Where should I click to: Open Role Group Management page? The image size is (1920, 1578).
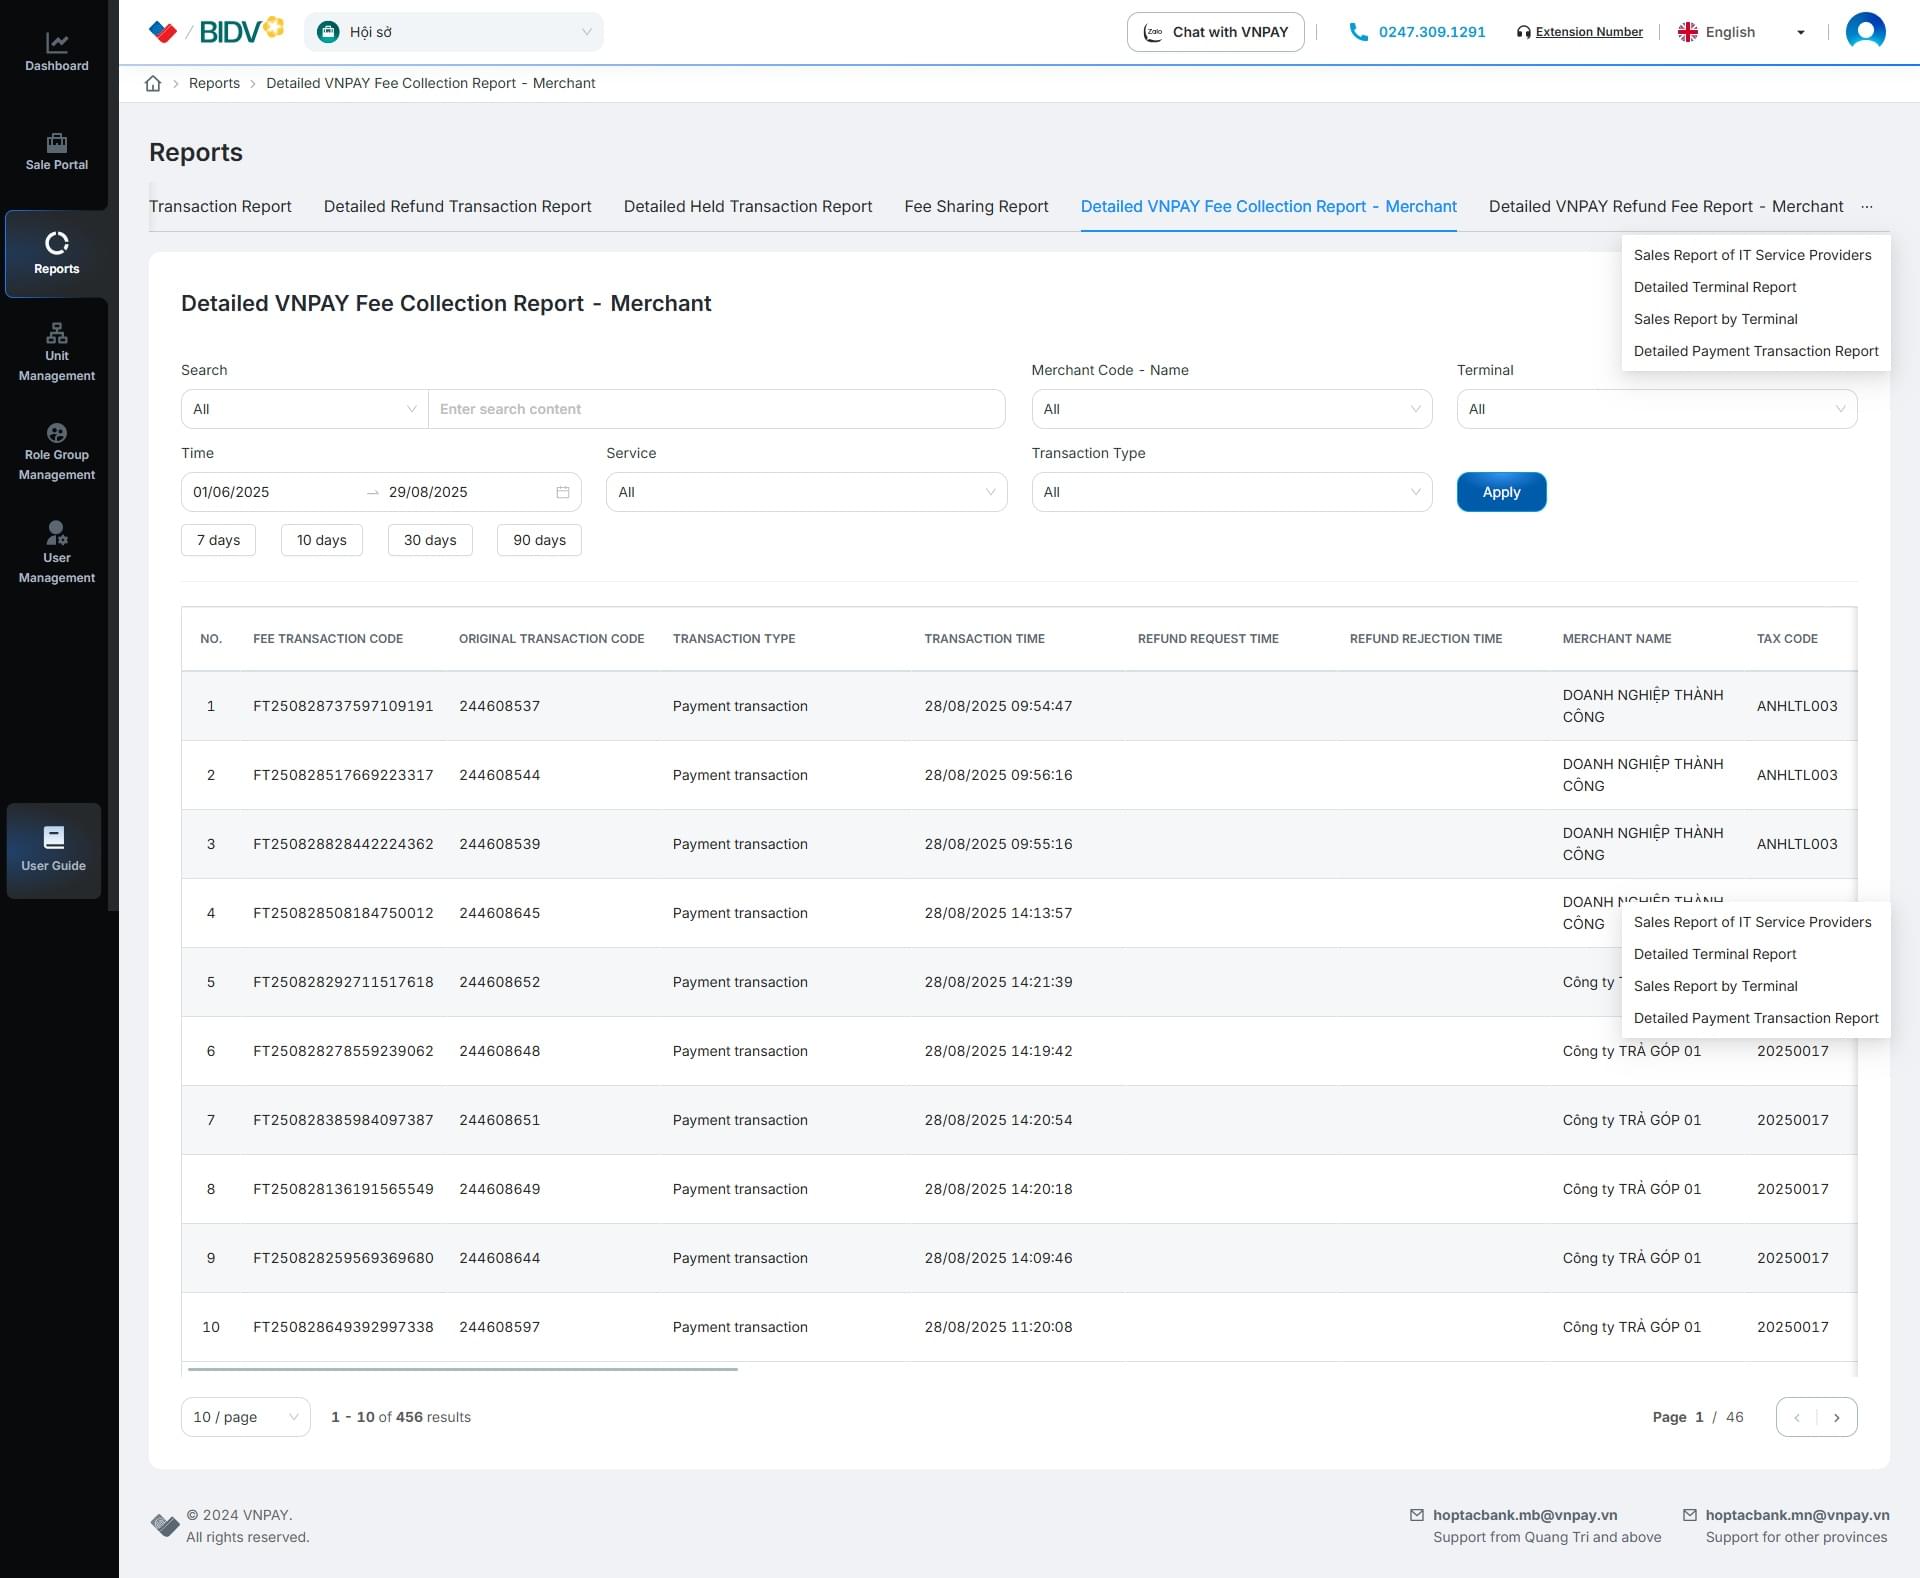(56, 452)
